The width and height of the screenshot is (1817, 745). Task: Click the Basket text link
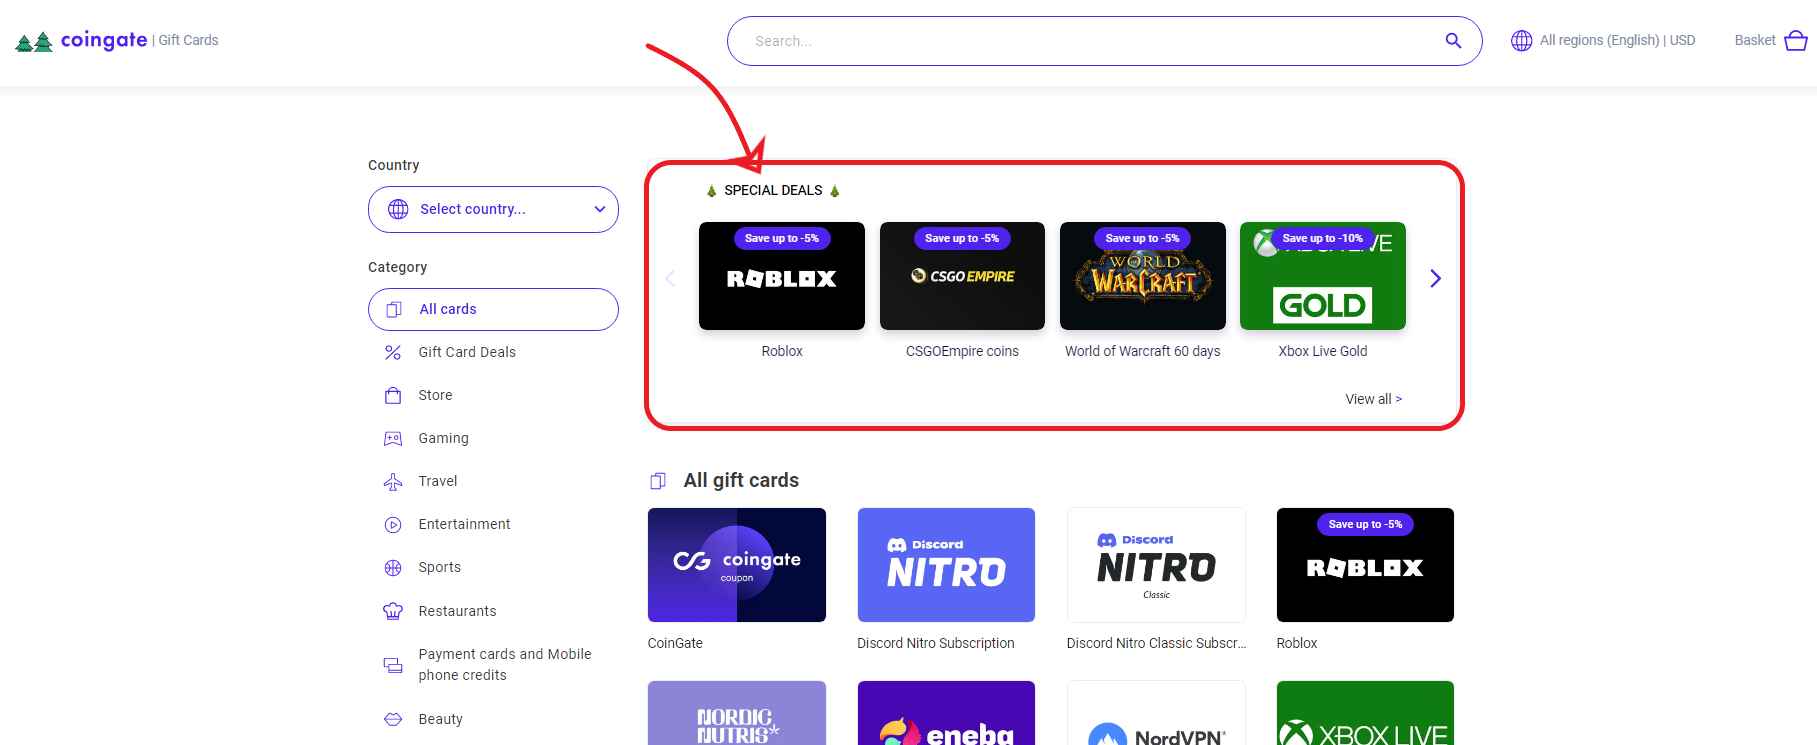(x=1755, y=41)
